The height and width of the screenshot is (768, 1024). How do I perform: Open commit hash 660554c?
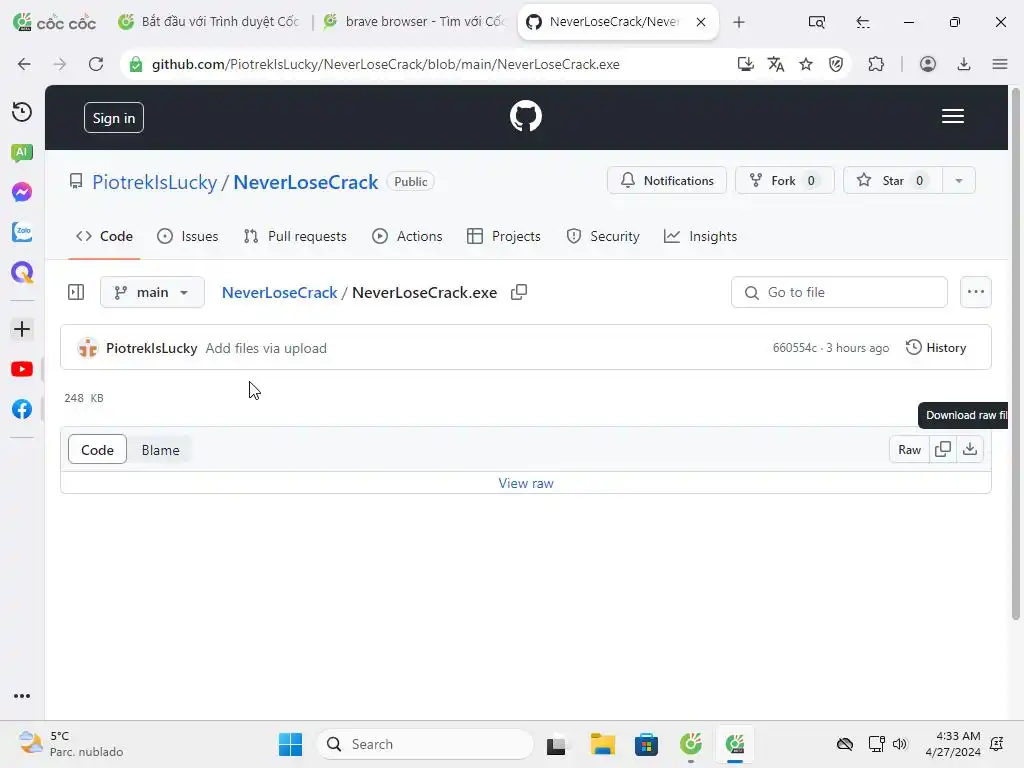[x=795, y=347]
